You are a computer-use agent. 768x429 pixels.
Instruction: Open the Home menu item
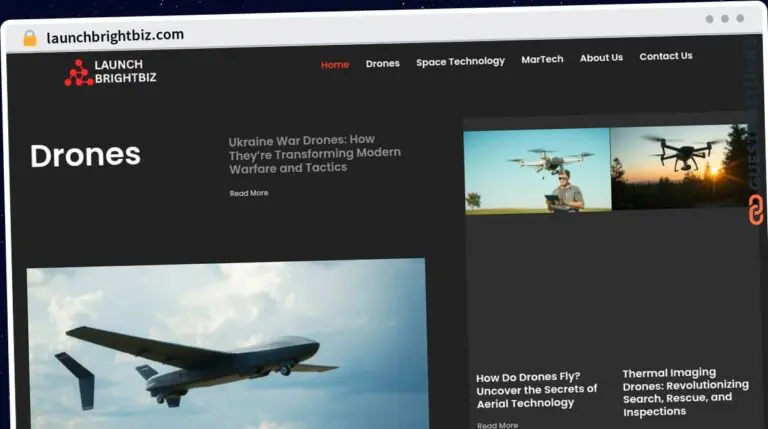point(335,64)
